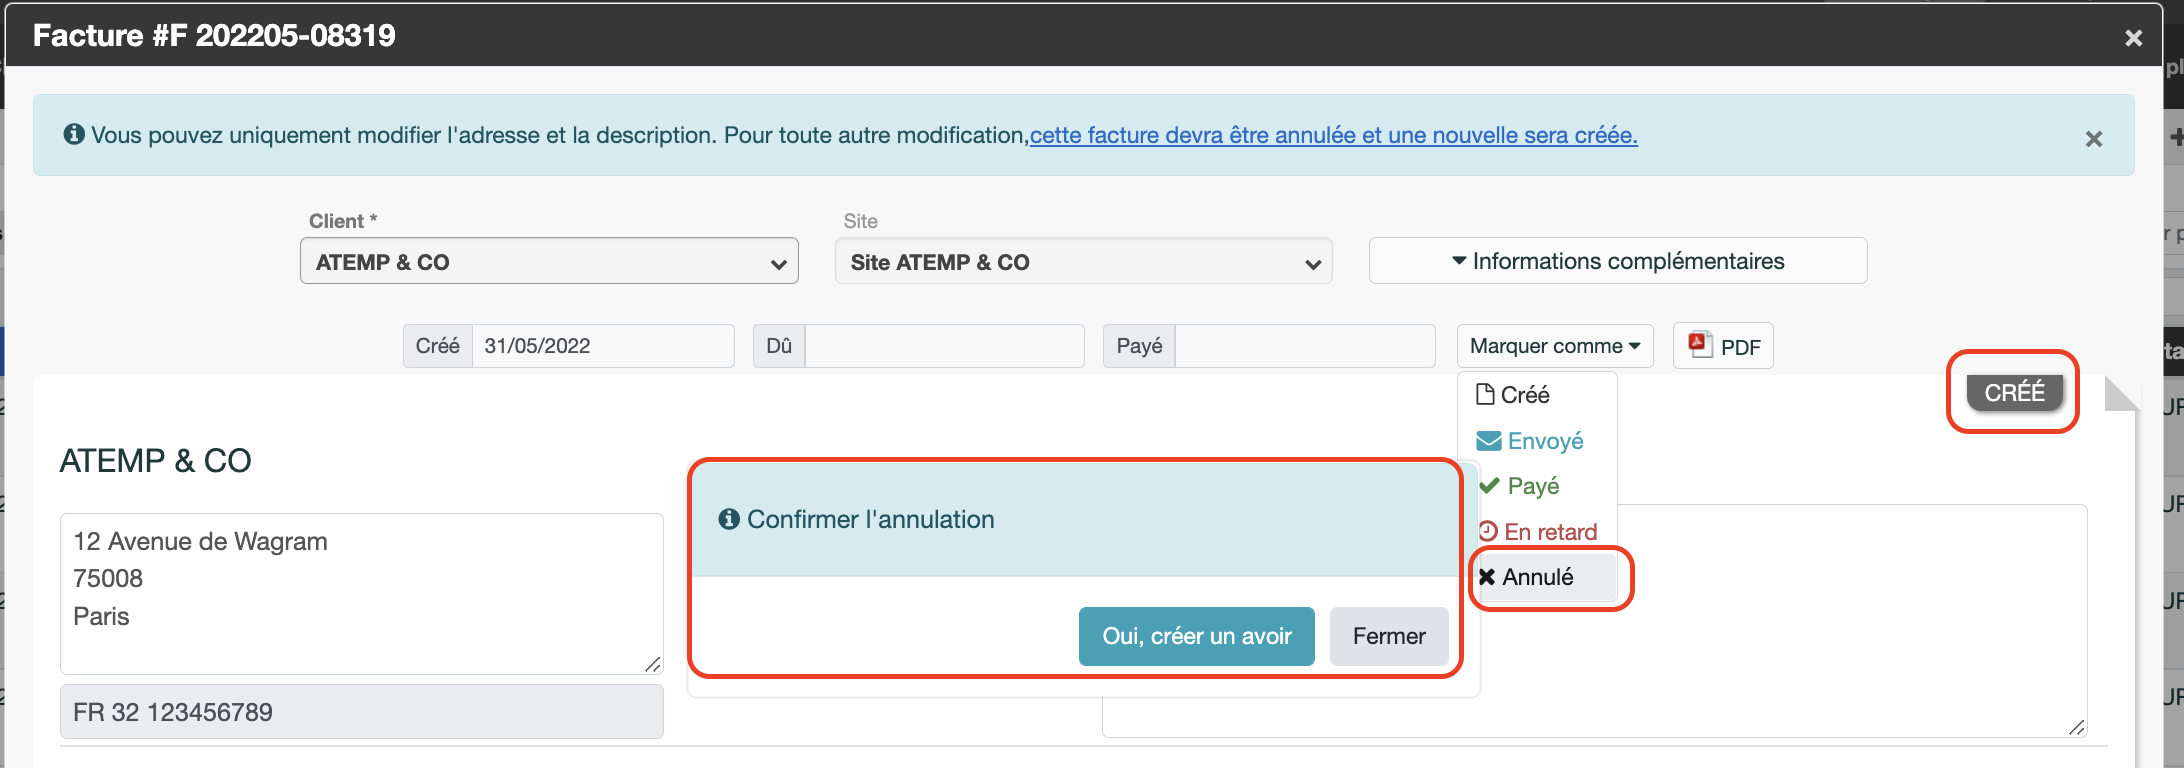This screenshot has width=2184, height=768.
Task: Dismiss the blue info alert banner
Action: point(2094,139)
